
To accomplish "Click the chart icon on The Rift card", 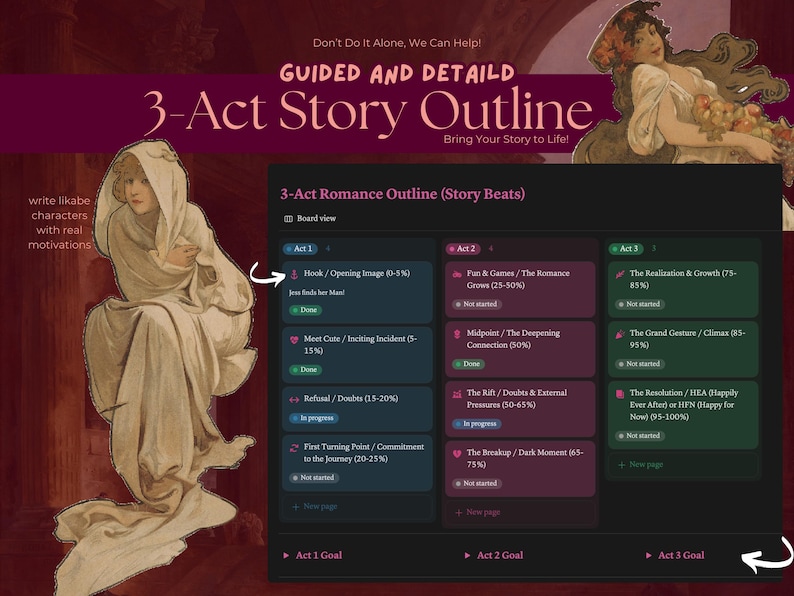I will 457,393.
